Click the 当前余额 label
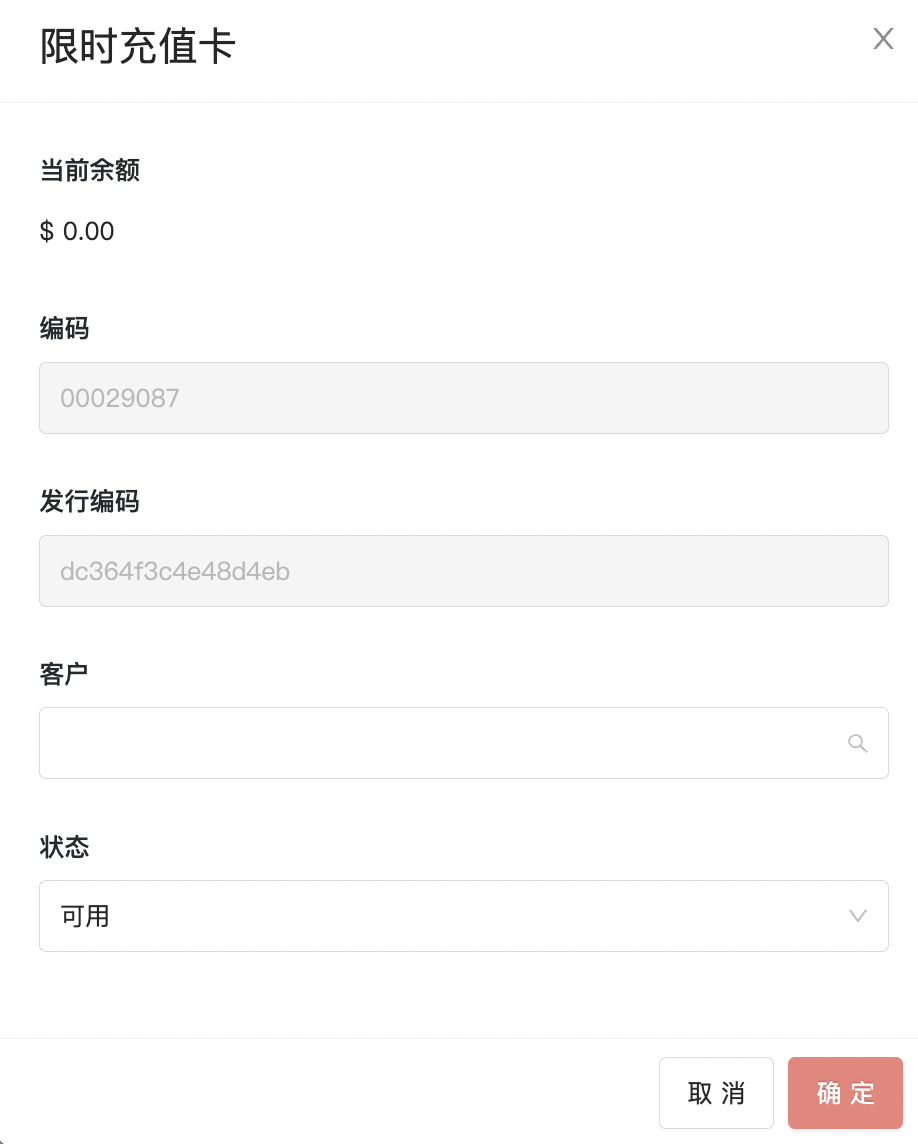The width and height of the screenshot is (918, 1144). (90, 170)
